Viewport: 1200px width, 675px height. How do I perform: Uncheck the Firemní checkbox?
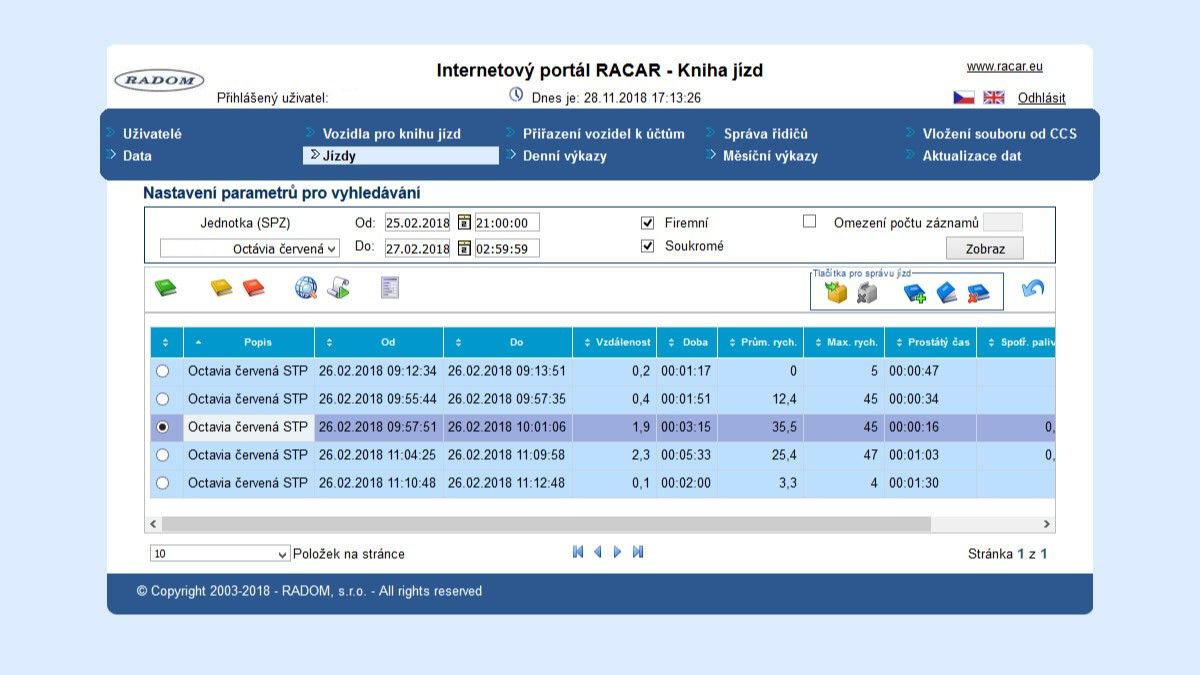pos(647,222)
